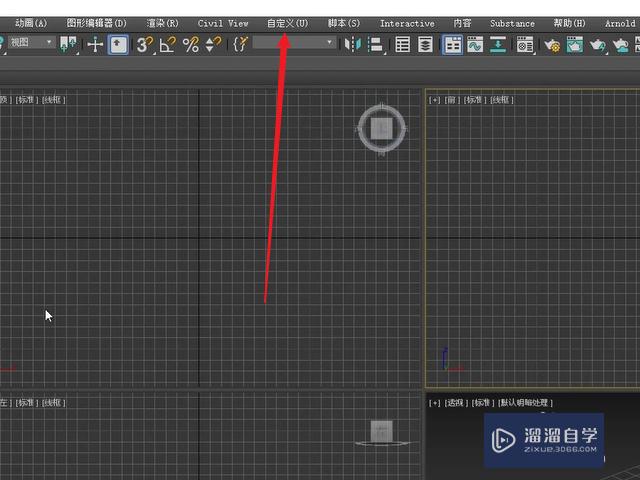The image size is (640, 480).
Task: Toggle the Ribbon display button
Action: [453, 44]
